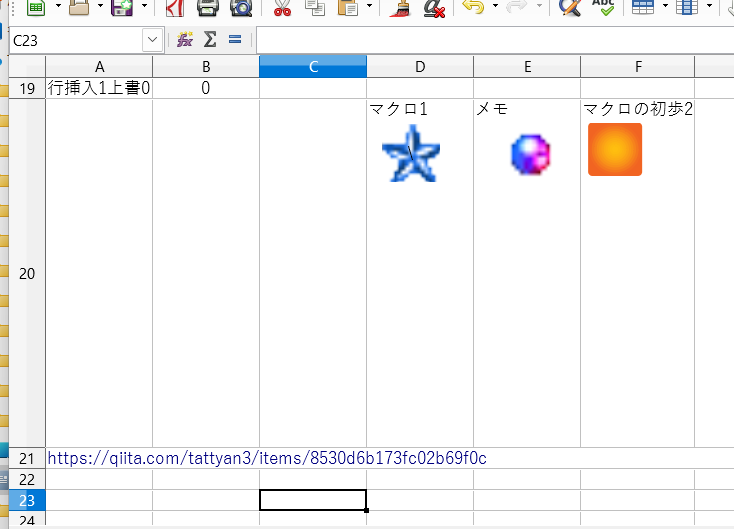Open the qiita.com tattyan3 hyperlink
The height and width of the screenshot is (529, 734).
click(267, 458)
